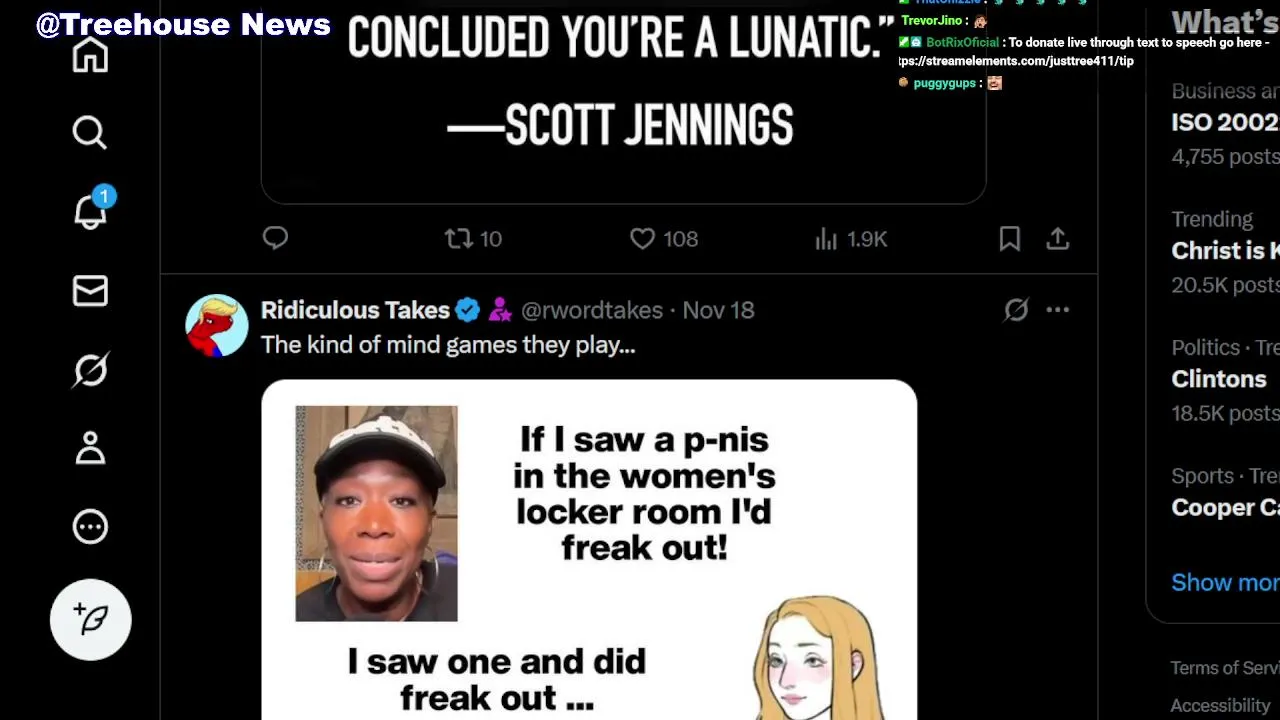Share the Scott Jennings post
The height and width of the screenshot is (720, 1280).
[1058, 238]
